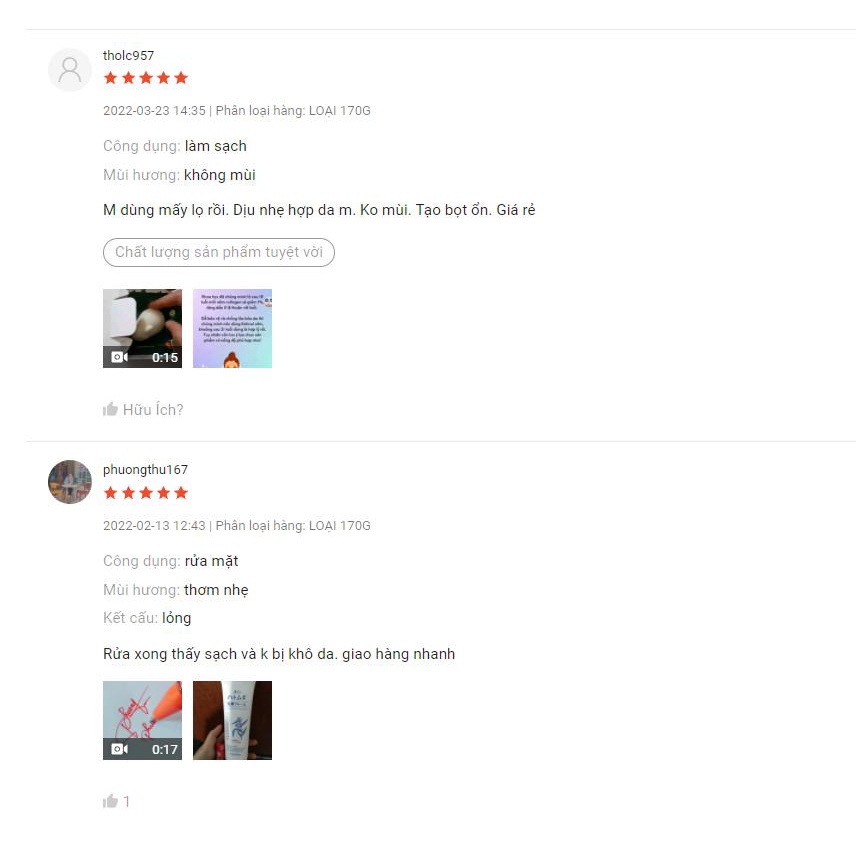Click review date 2022-03-23 14:35
Image resolution: width=856 pixels, height=856 pixels.
click(x=154, y=111)
